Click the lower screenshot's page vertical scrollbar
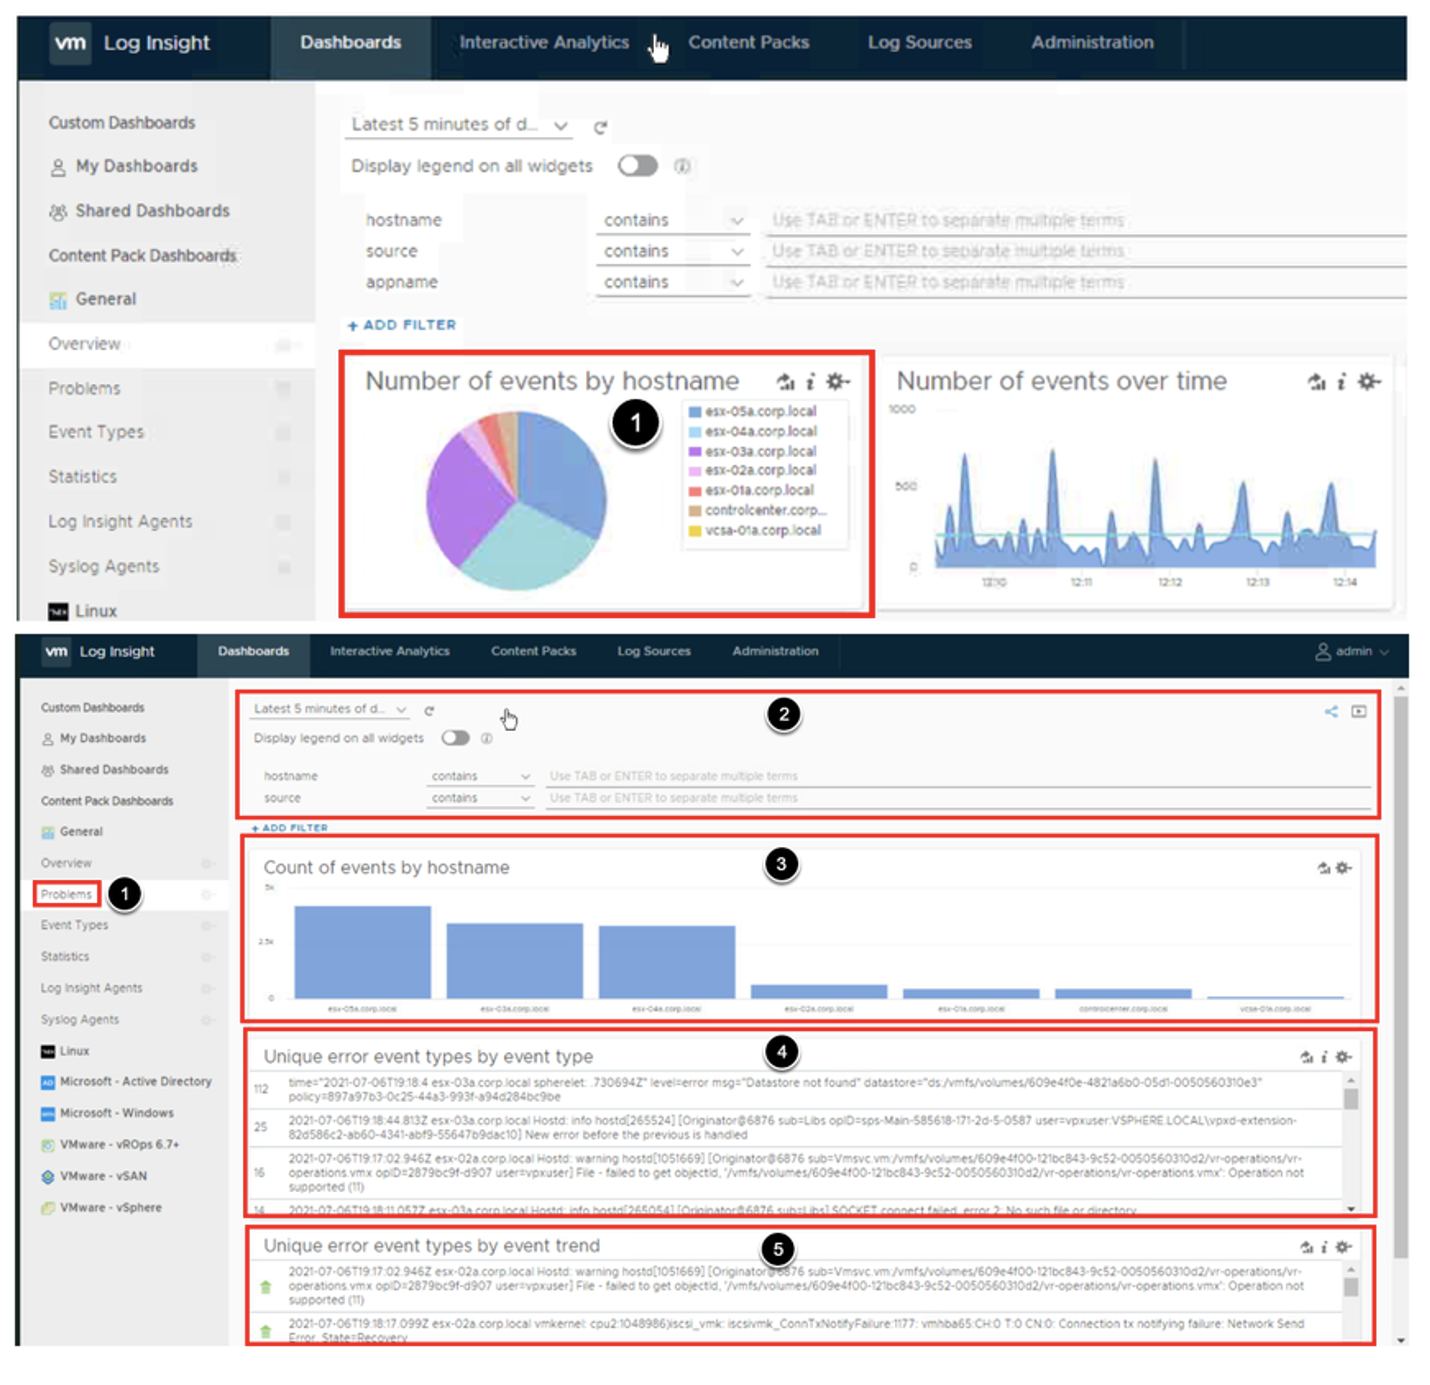 point(1400,975)
